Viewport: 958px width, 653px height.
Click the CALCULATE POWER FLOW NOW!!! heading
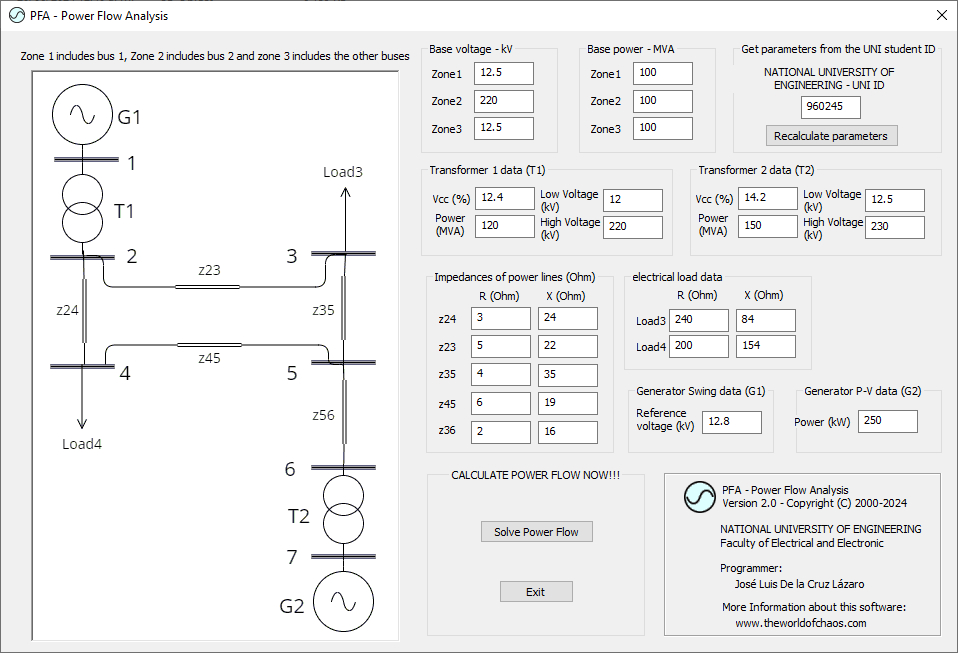tap(535, 475)
